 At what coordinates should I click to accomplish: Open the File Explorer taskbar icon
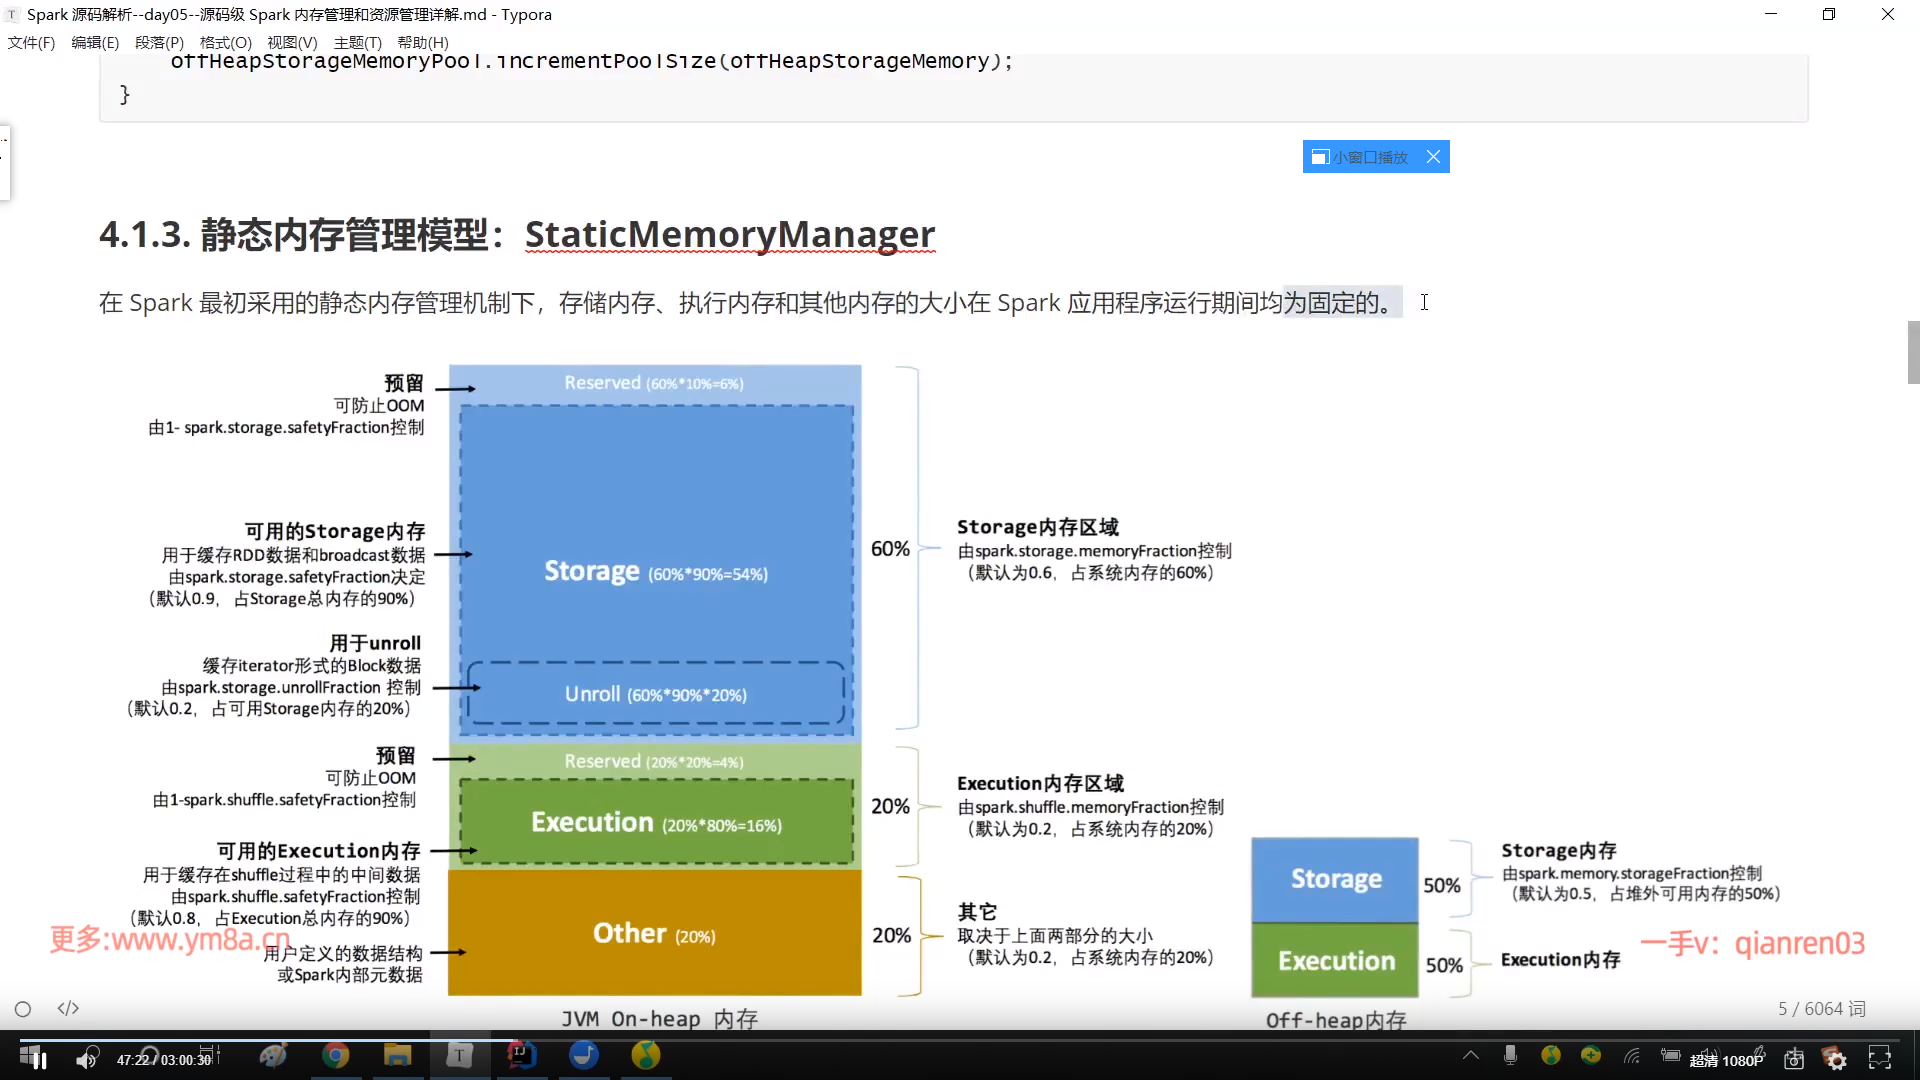(x=397, y=1055)
